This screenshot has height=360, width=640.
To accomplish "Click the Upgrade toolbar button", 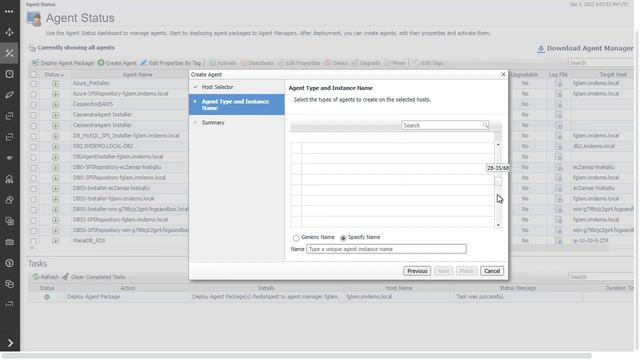I will (366, 63).
